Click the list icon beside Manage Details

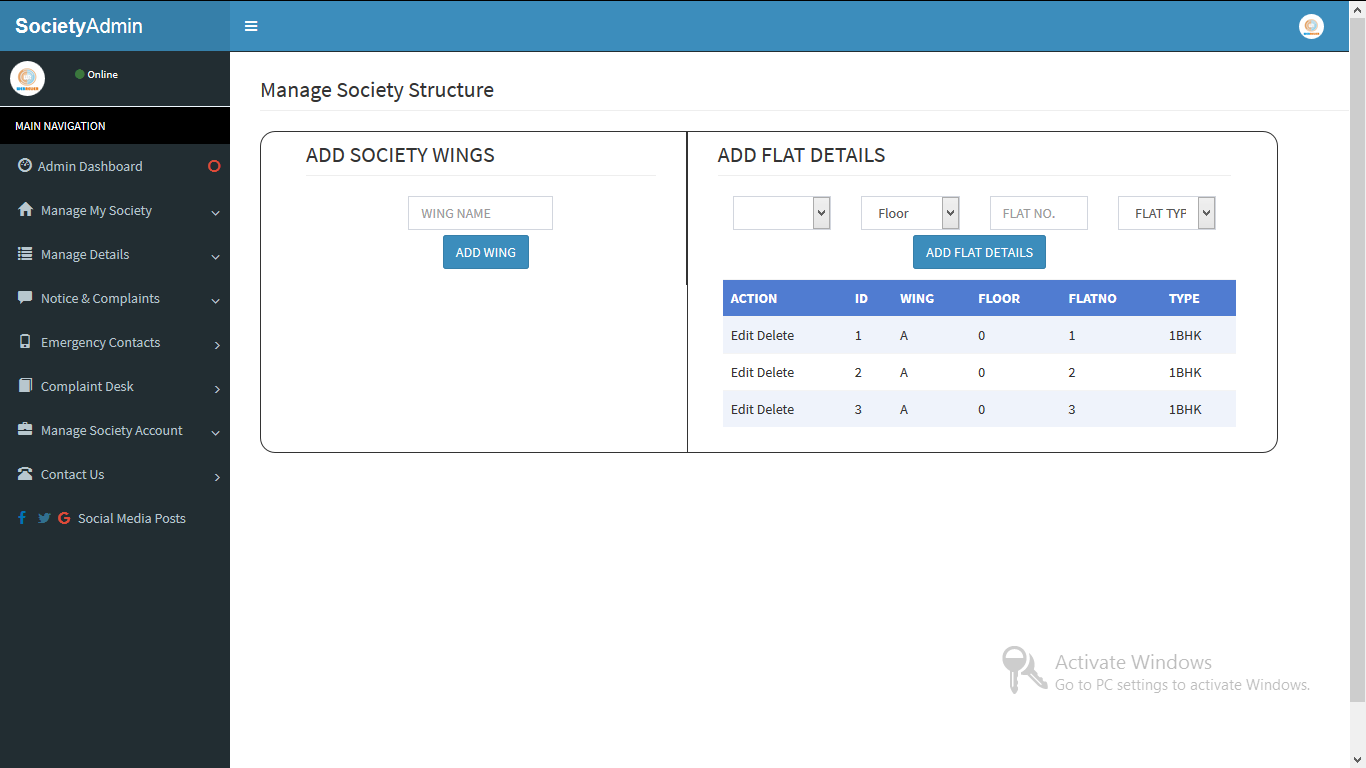22,254
